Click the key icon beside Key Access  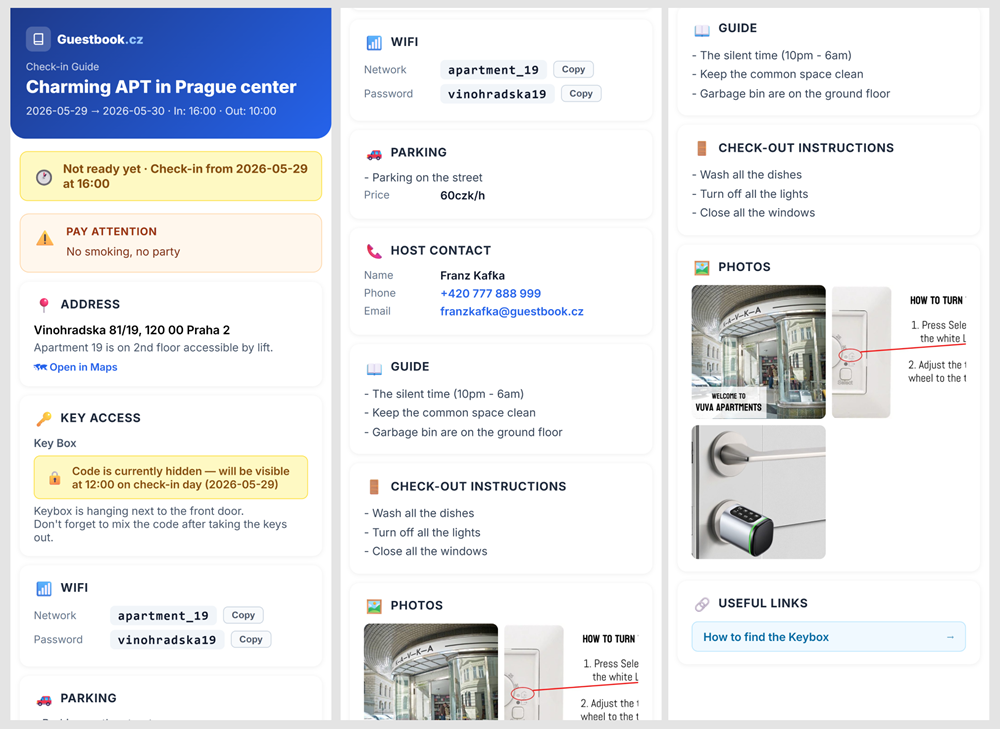[x=44, y=418]
